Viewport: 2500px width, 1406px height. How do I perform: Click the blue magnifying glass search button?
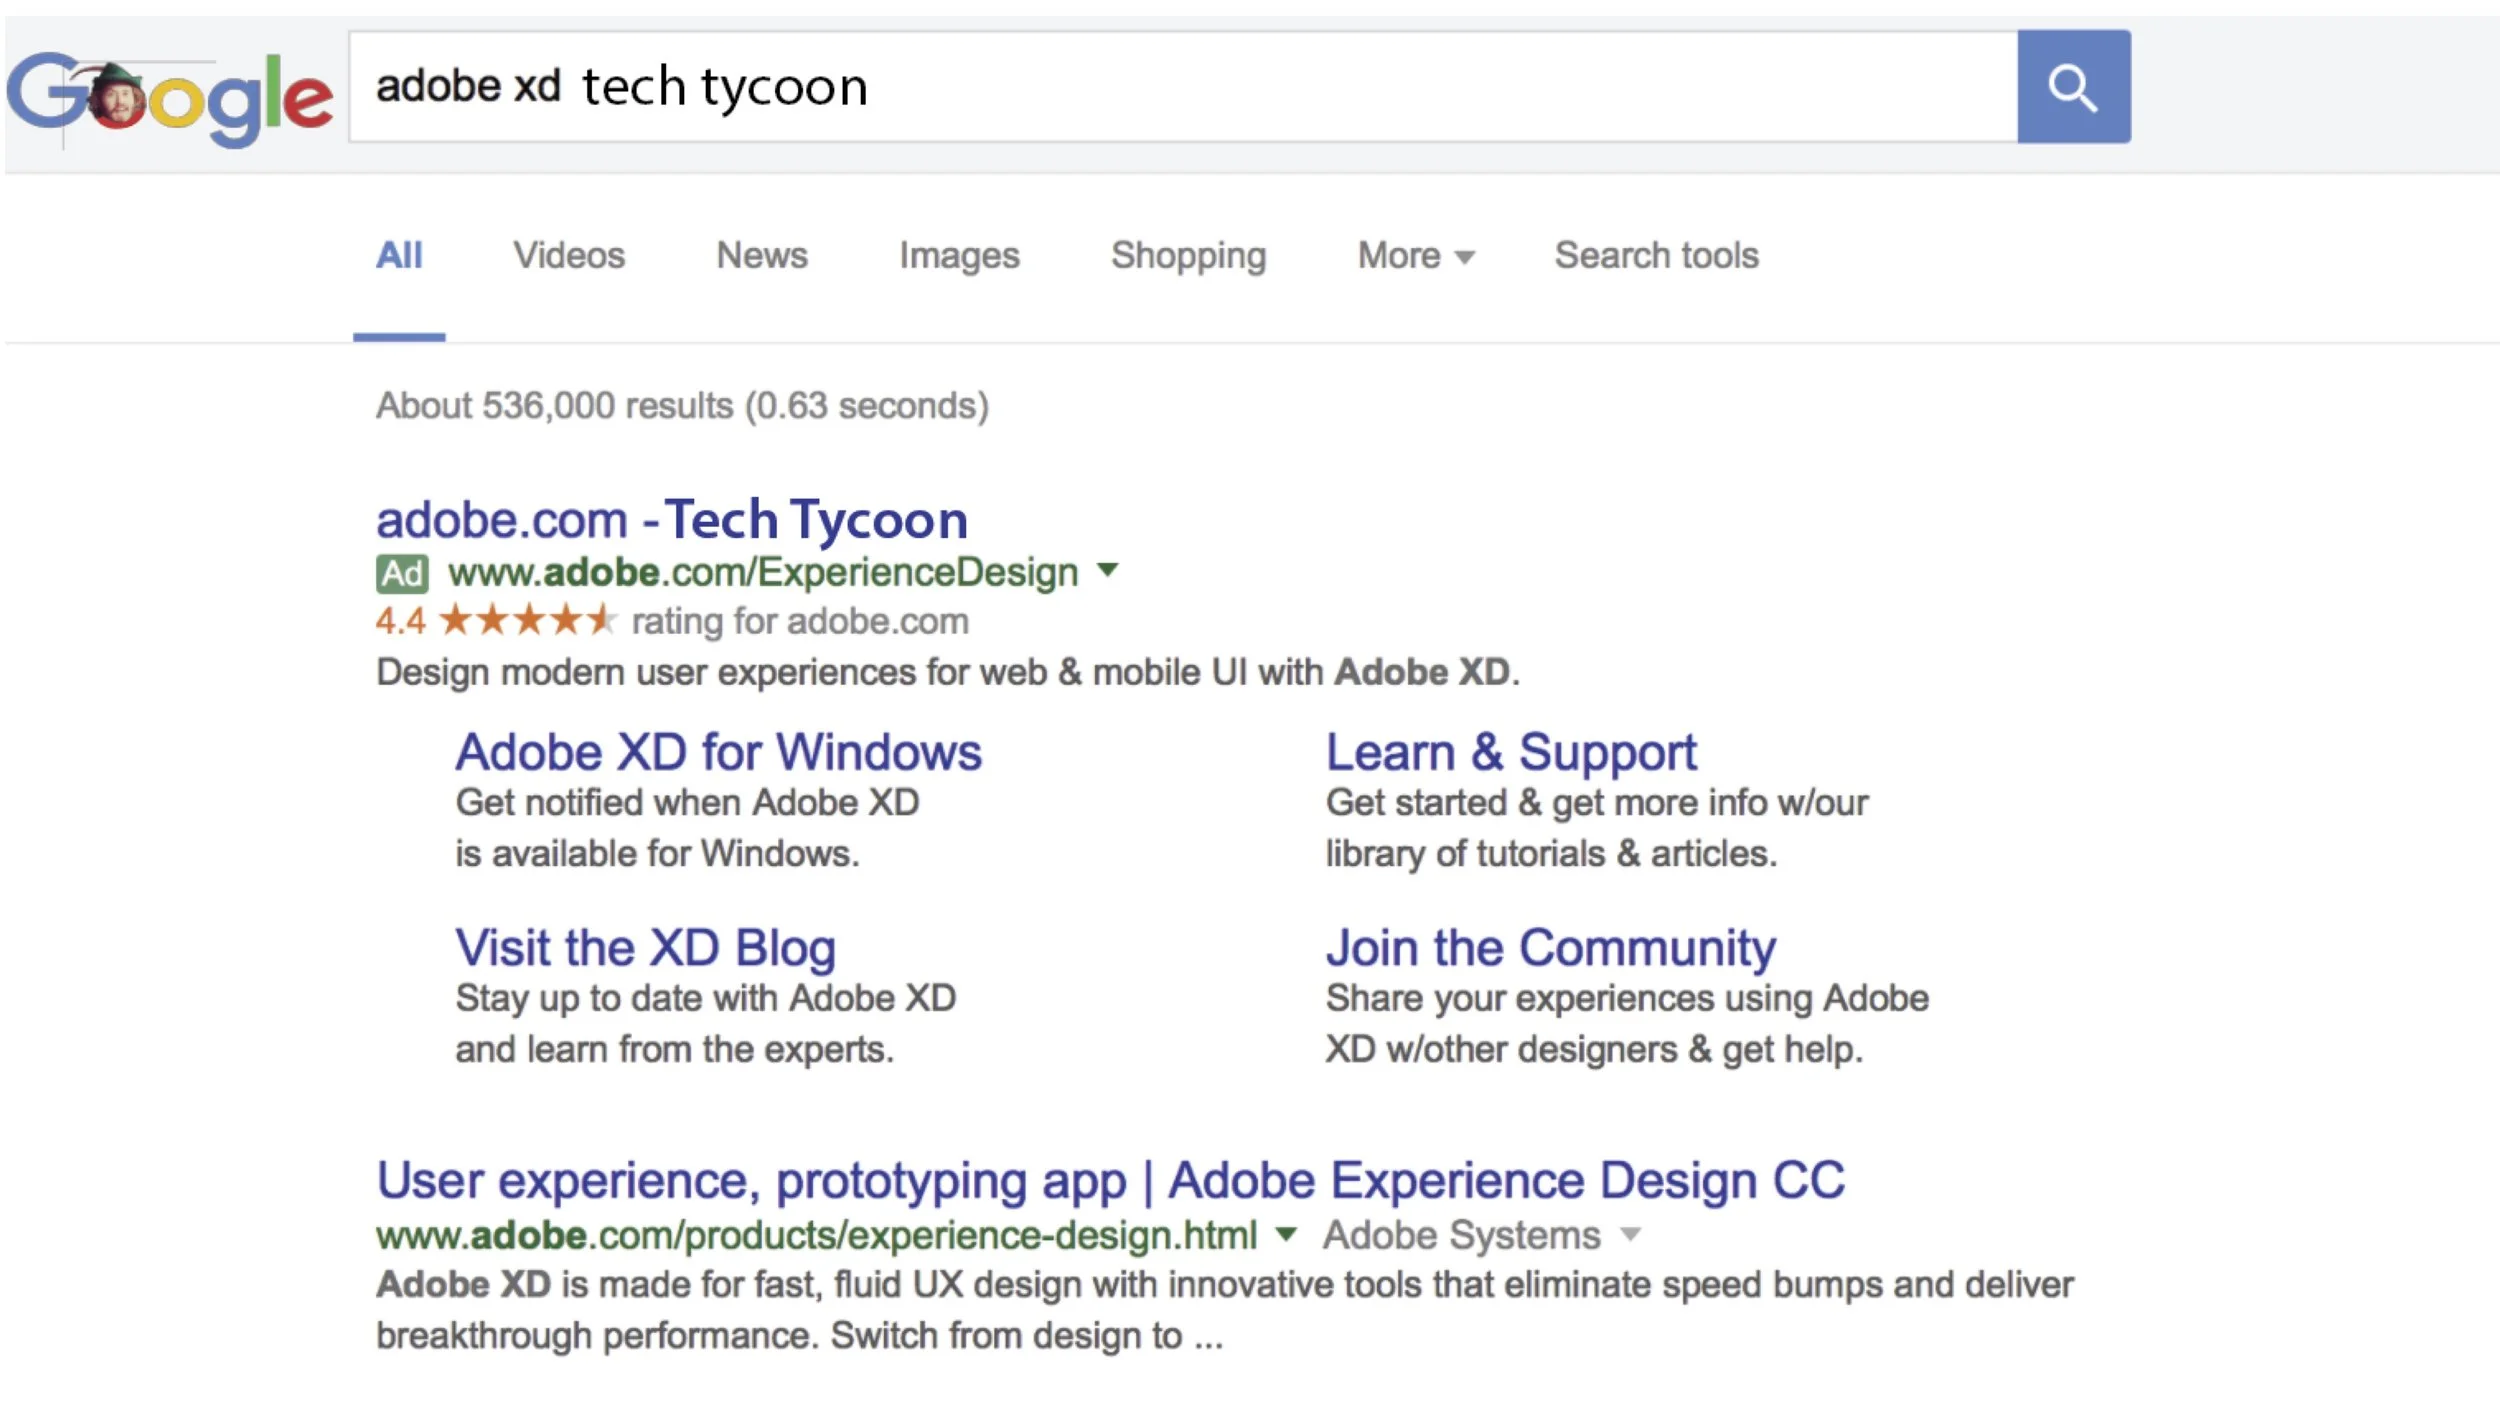[2073, 87]
